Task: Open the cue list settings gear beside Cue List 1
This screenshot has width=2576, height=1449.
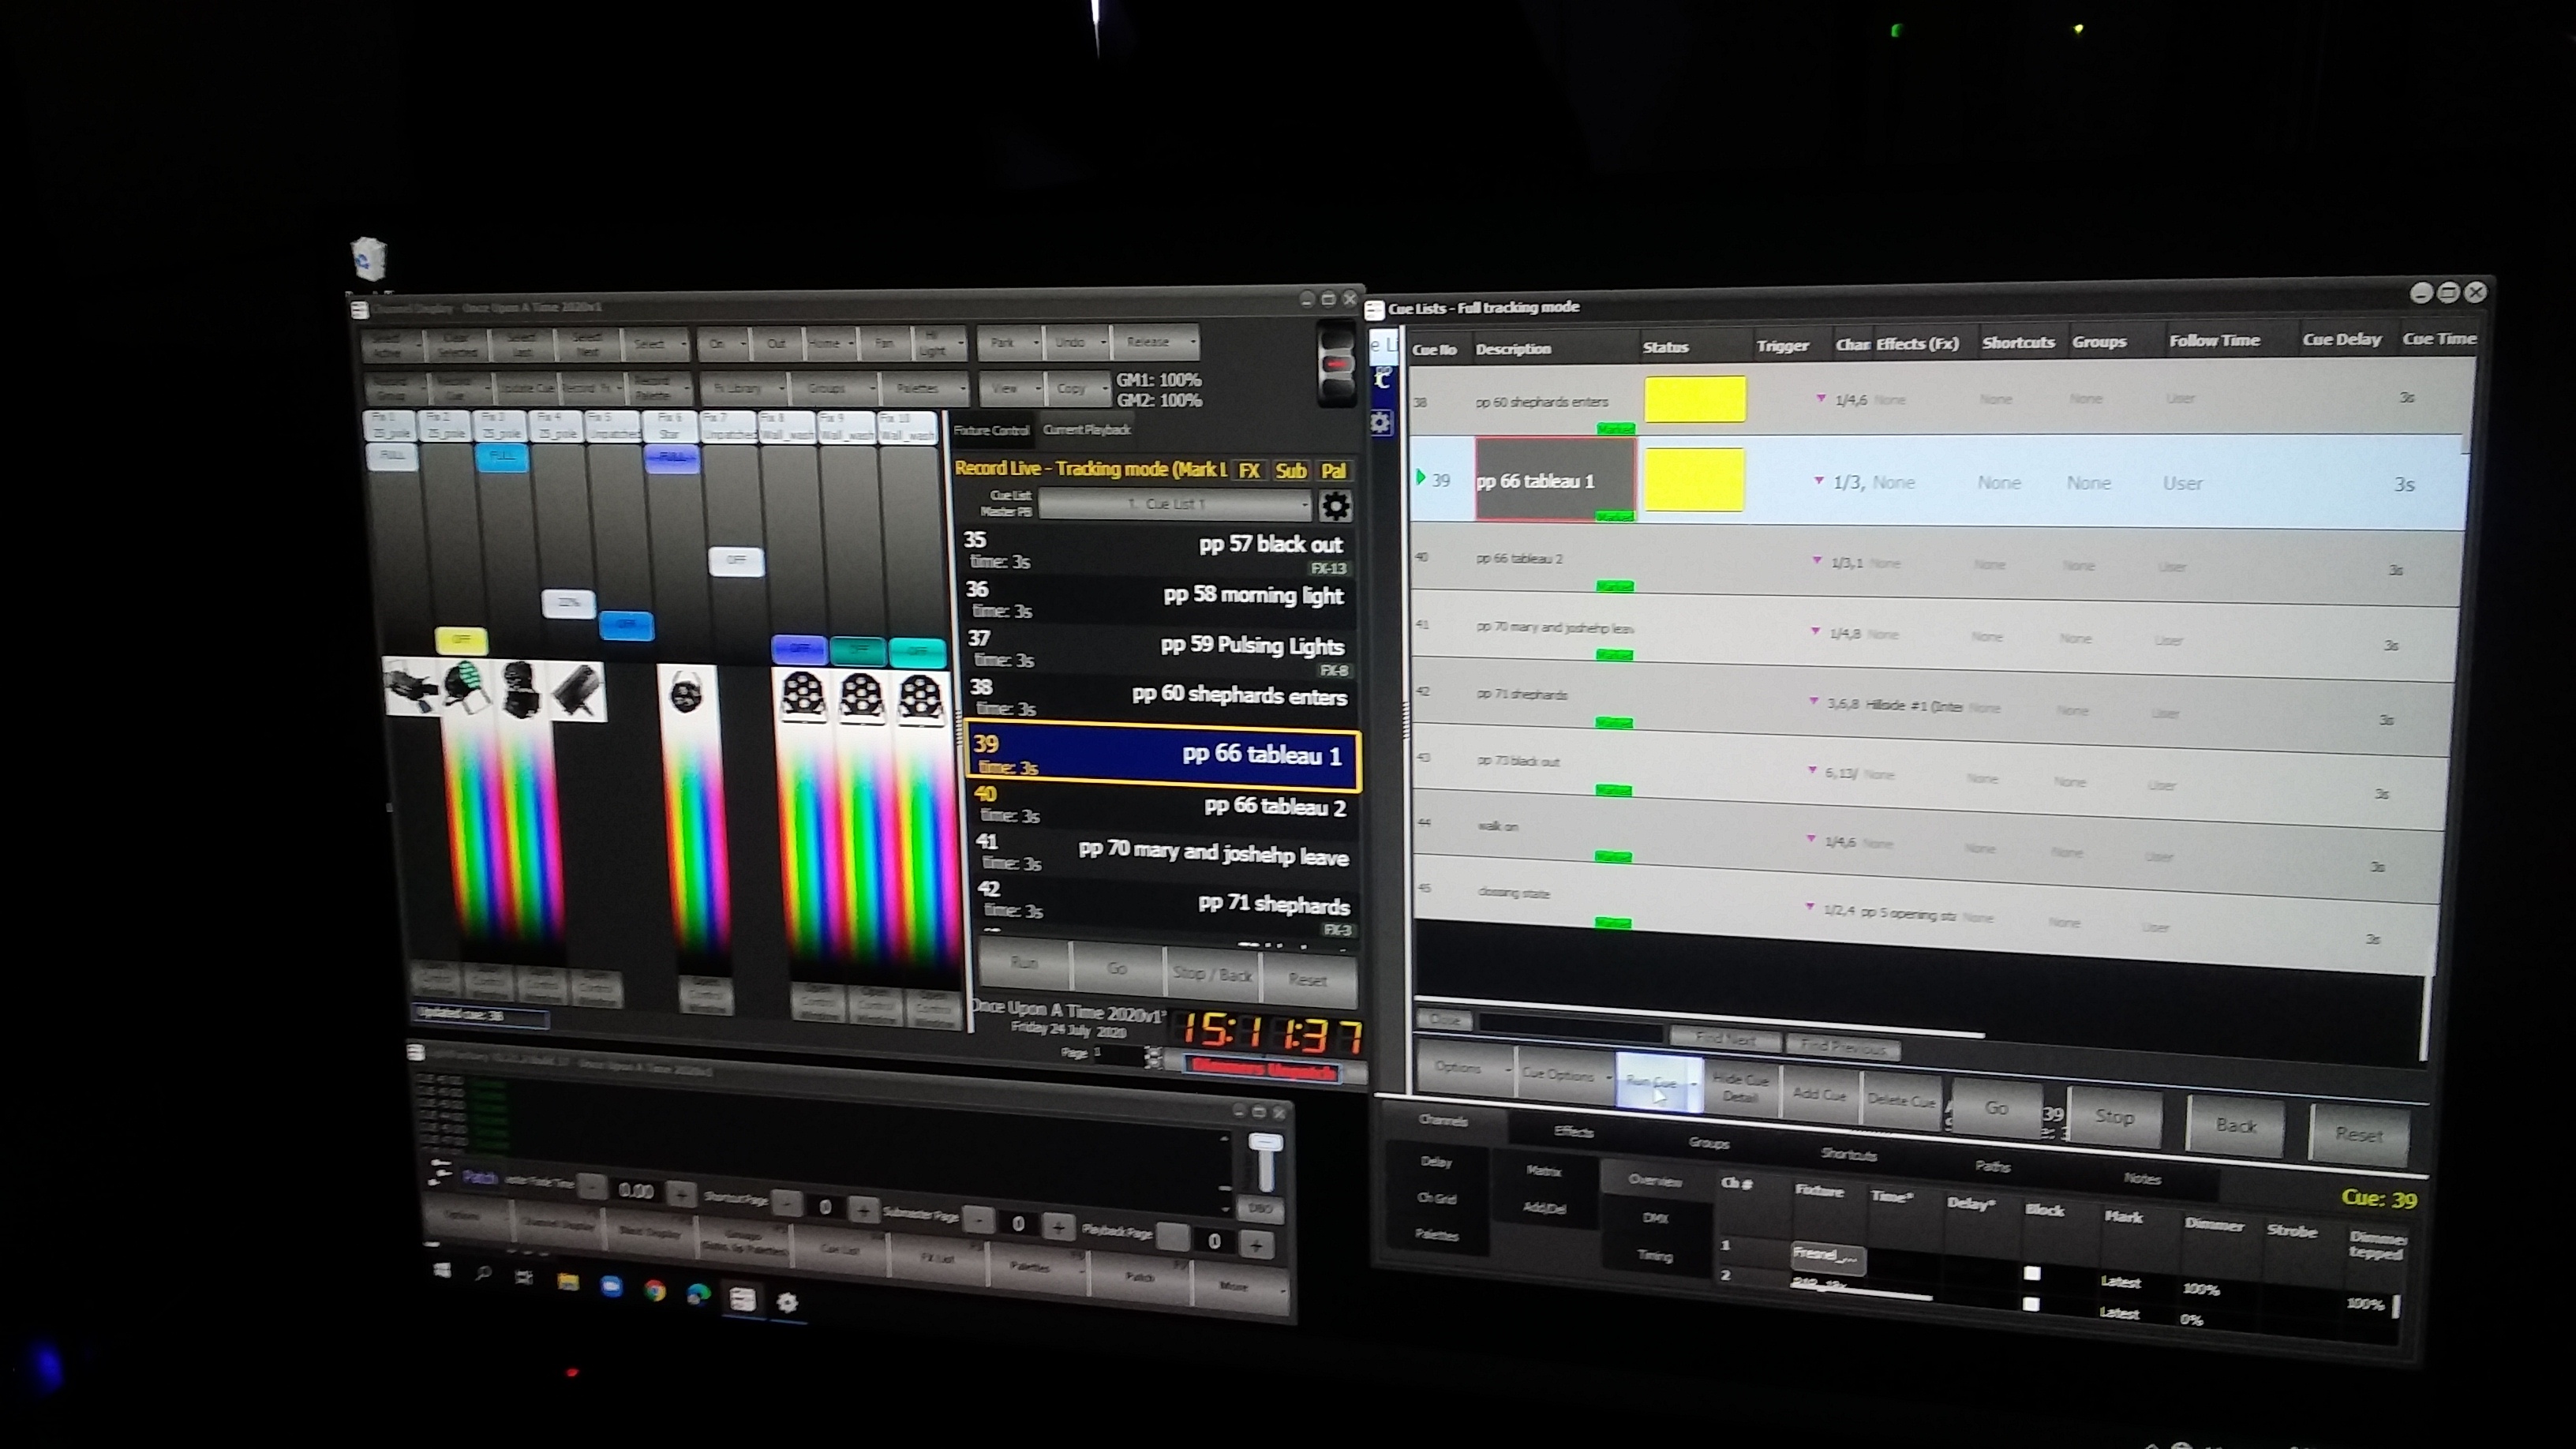Action: 1336,506
